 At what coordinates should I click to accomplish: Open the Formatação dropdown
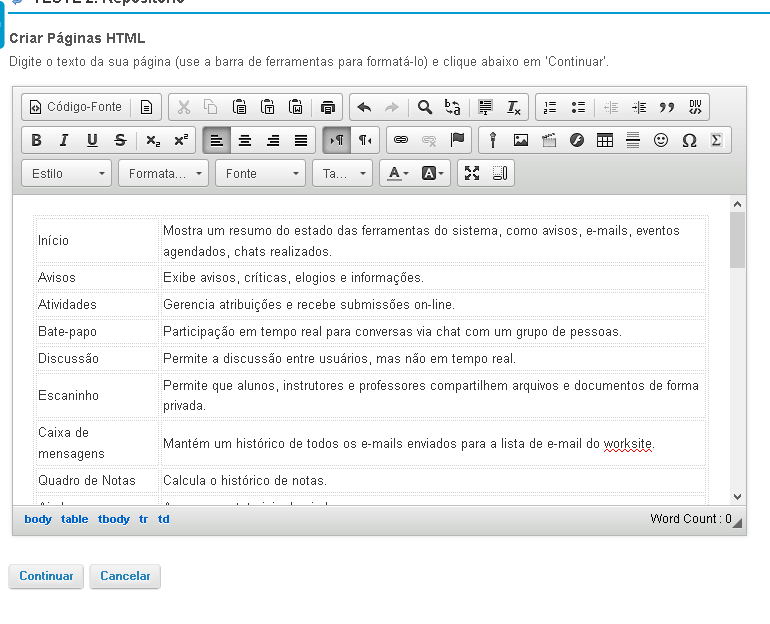click(164, 173)
